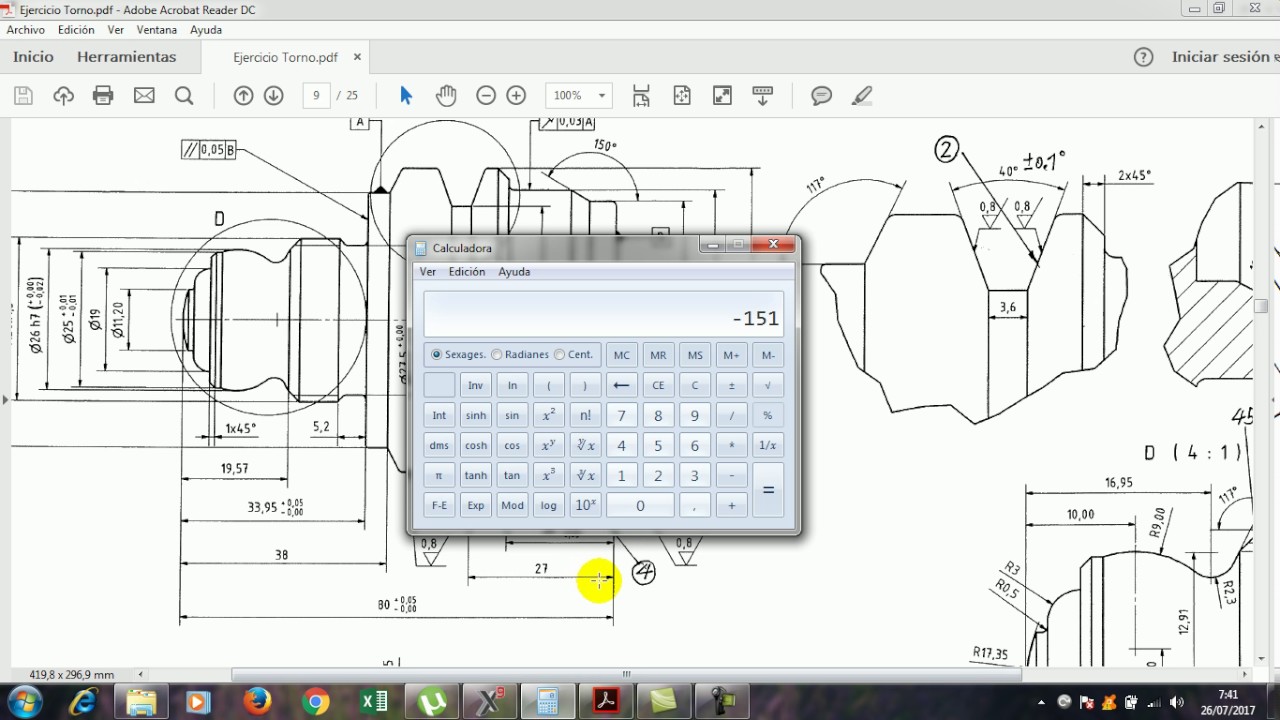This screenshot has width=1280, height=720.
Task: Click the calculator dms button
Action: 439,445
